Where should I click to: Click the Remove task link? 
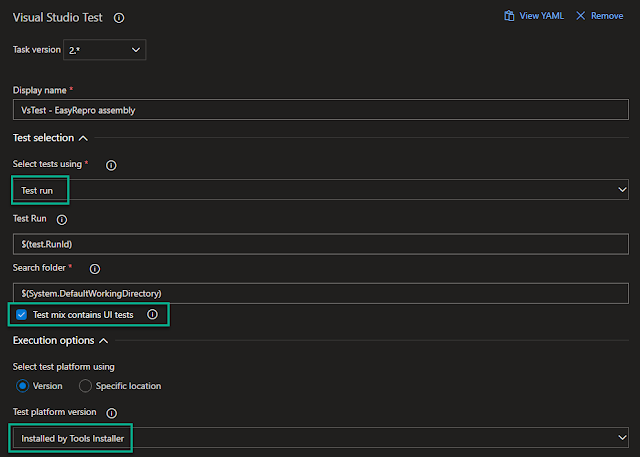606,16
